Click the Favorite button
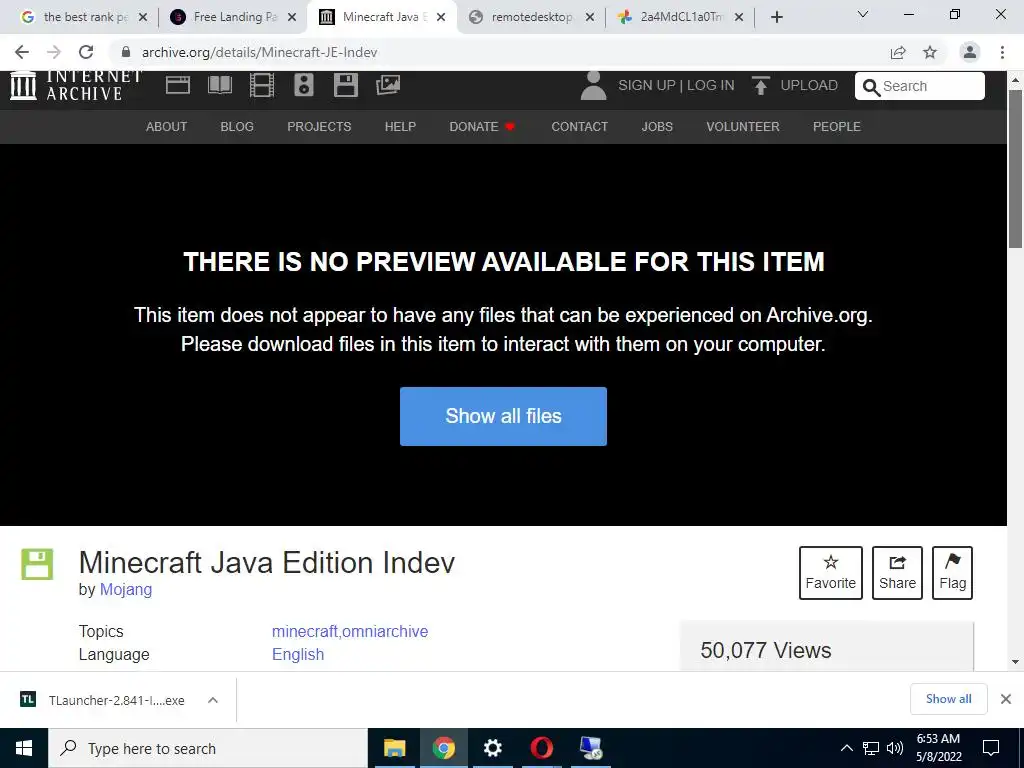This screenshot has width=1024, height=768. (x=830, y=573)
